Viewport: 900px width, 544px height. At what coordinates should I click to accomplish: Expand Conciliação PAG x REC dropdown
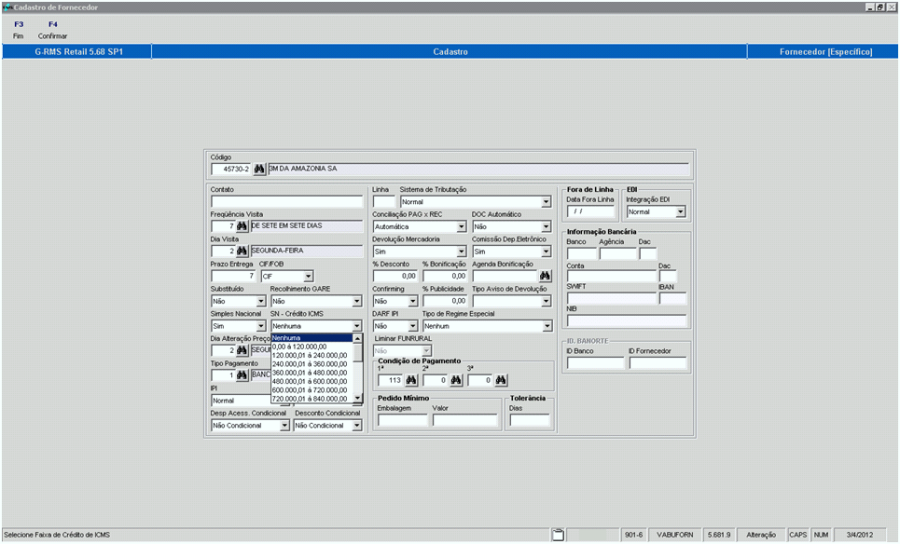click(x=461, y=227)
